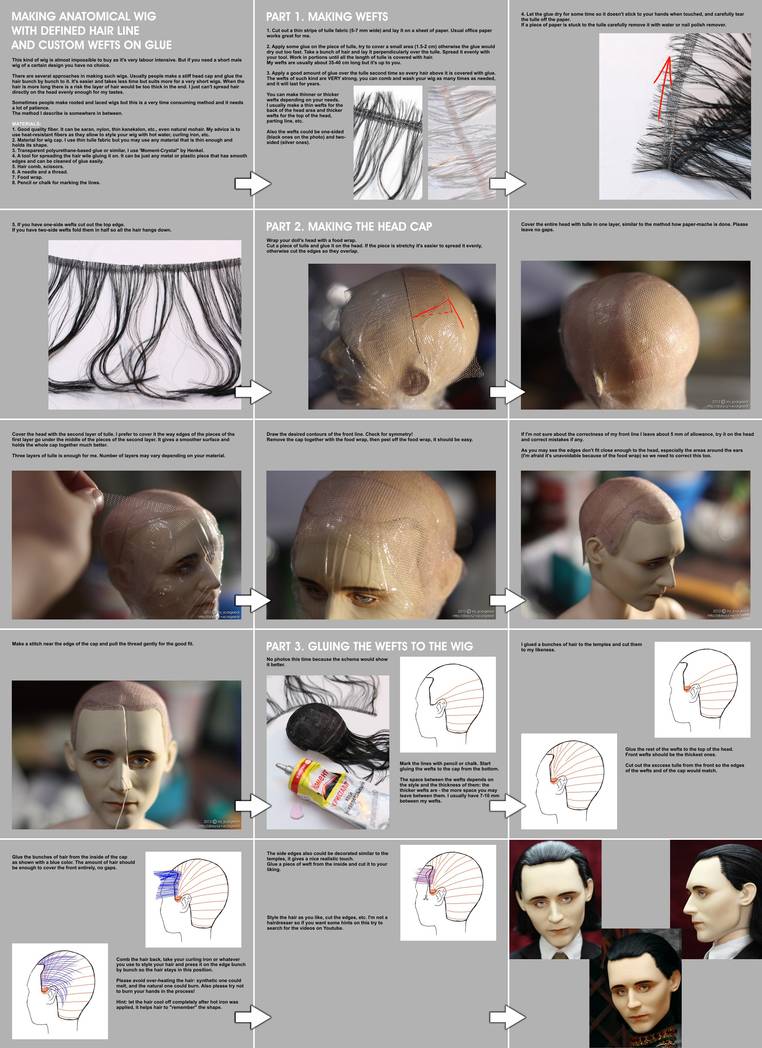
Task: Open the finished doll front-facing portrait
Action: click(555, 900)
